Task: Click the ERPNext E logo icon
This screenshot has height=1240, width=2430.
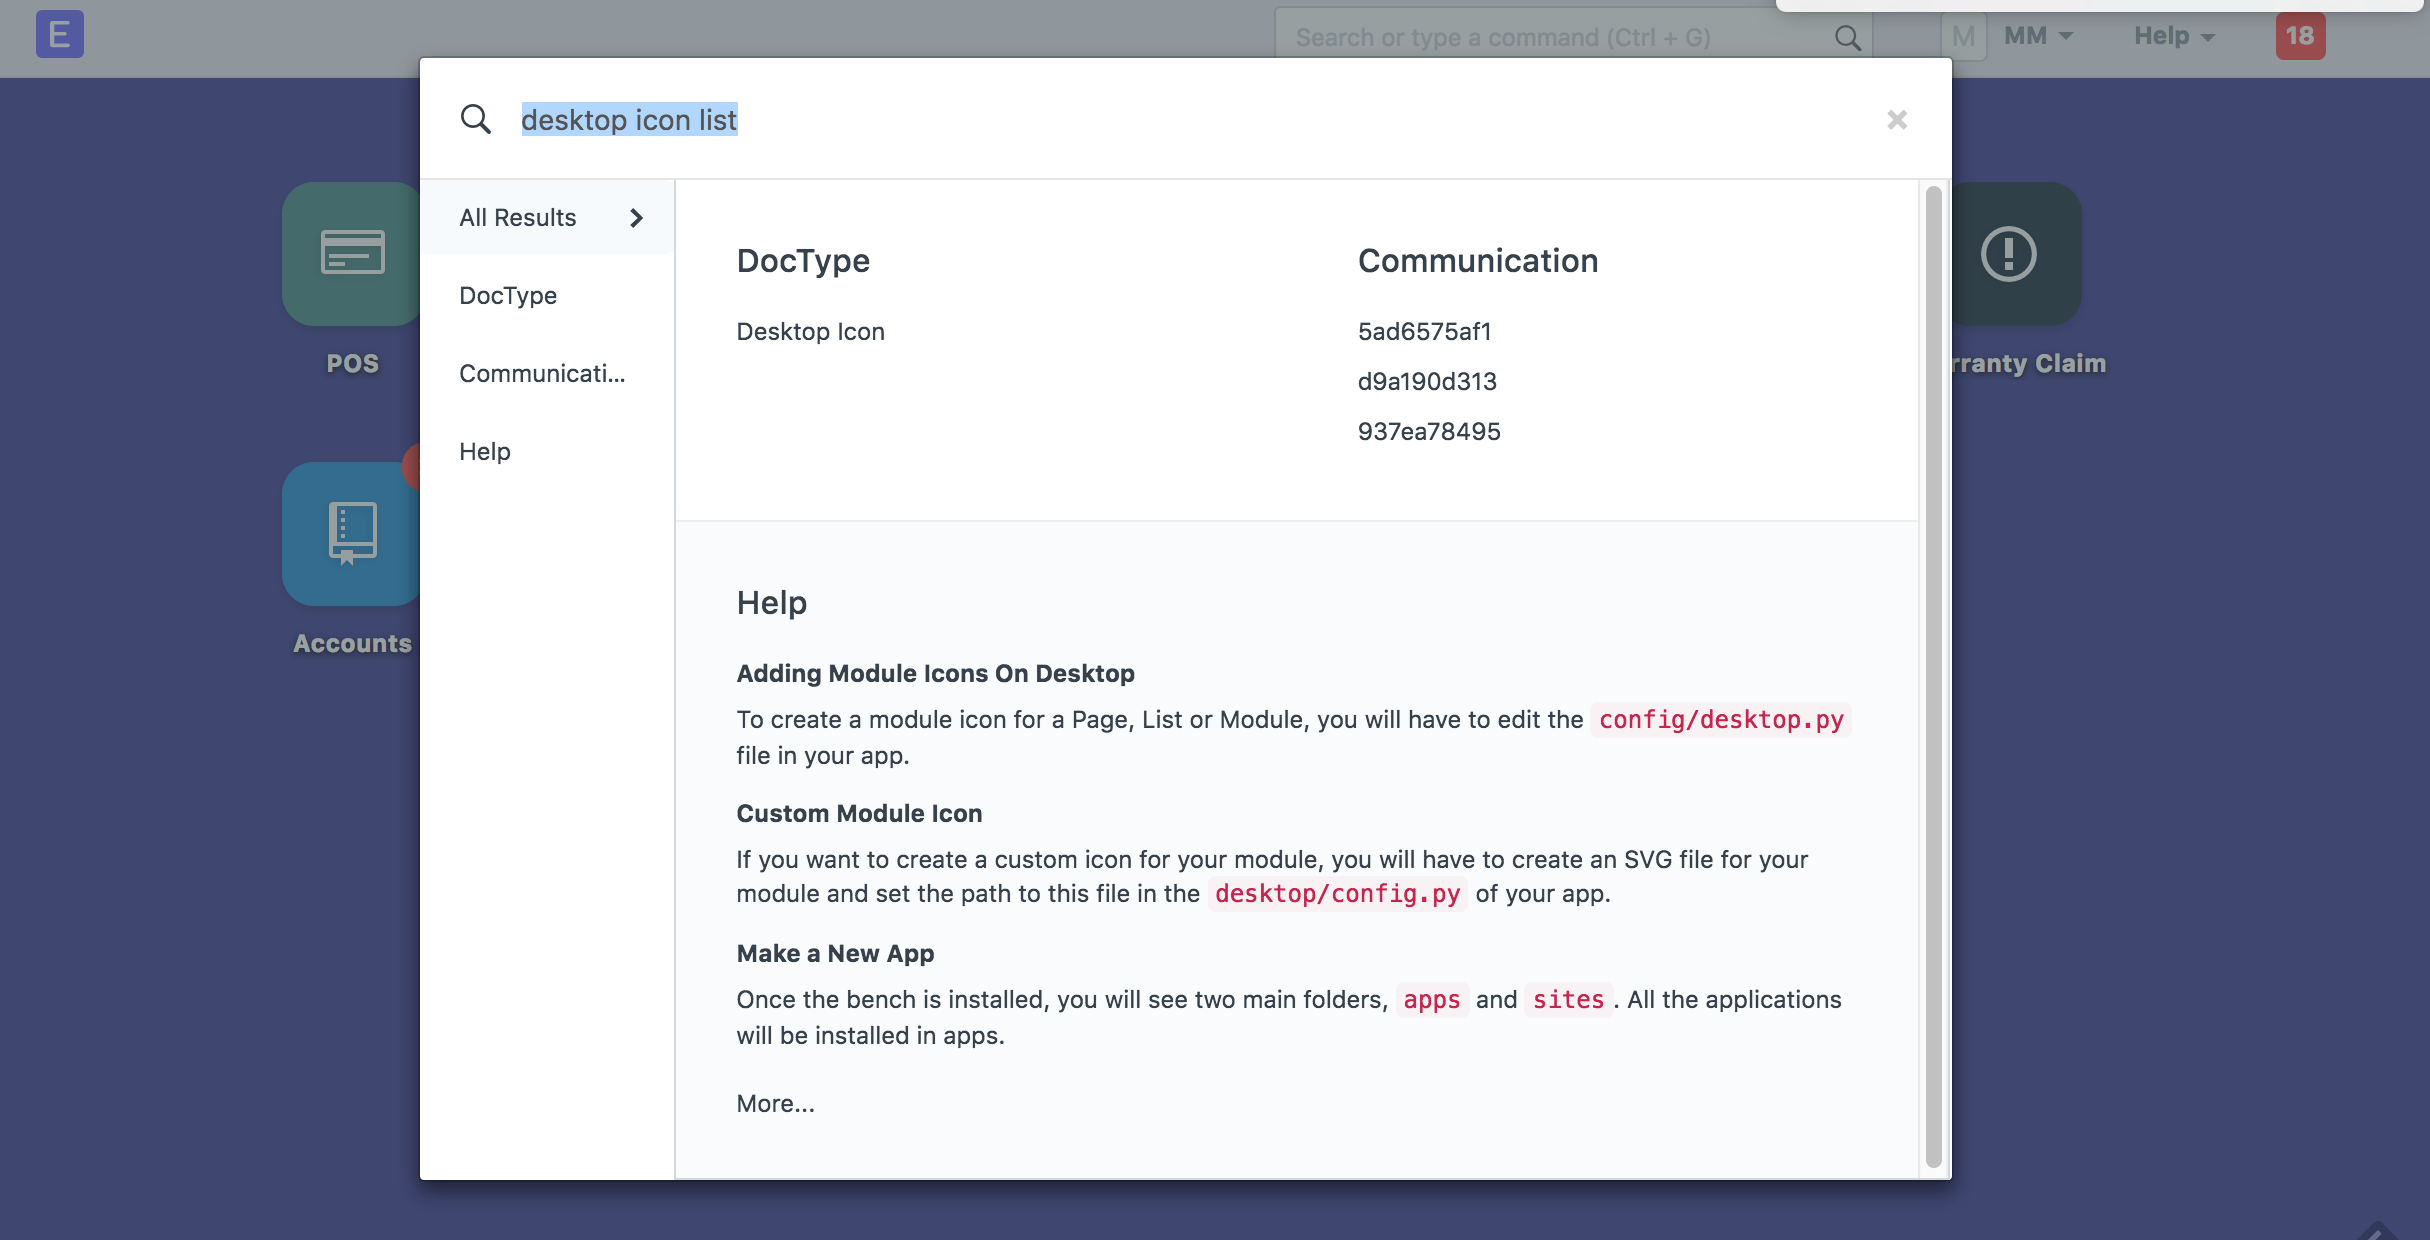Action: point(59,35)
